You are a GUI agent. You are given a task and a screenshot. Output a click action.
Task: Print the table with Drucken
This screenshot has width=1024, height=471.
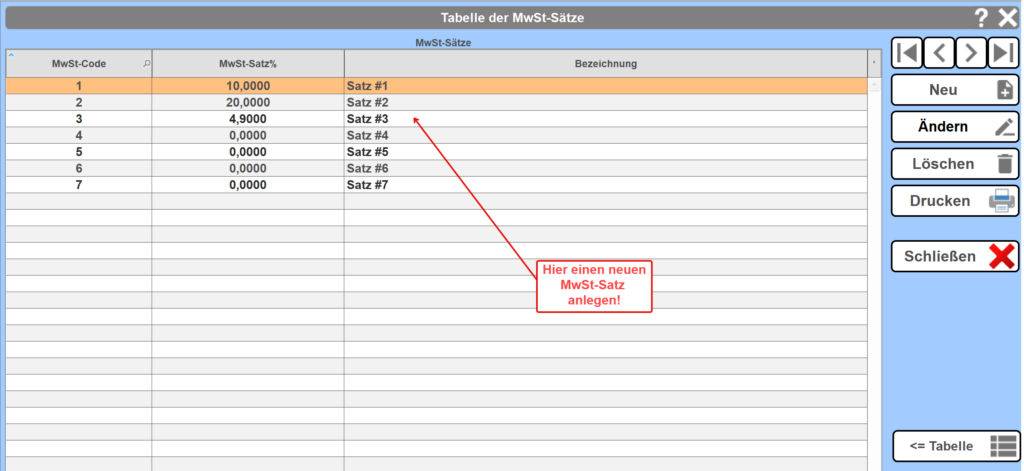tap(954, 201)
